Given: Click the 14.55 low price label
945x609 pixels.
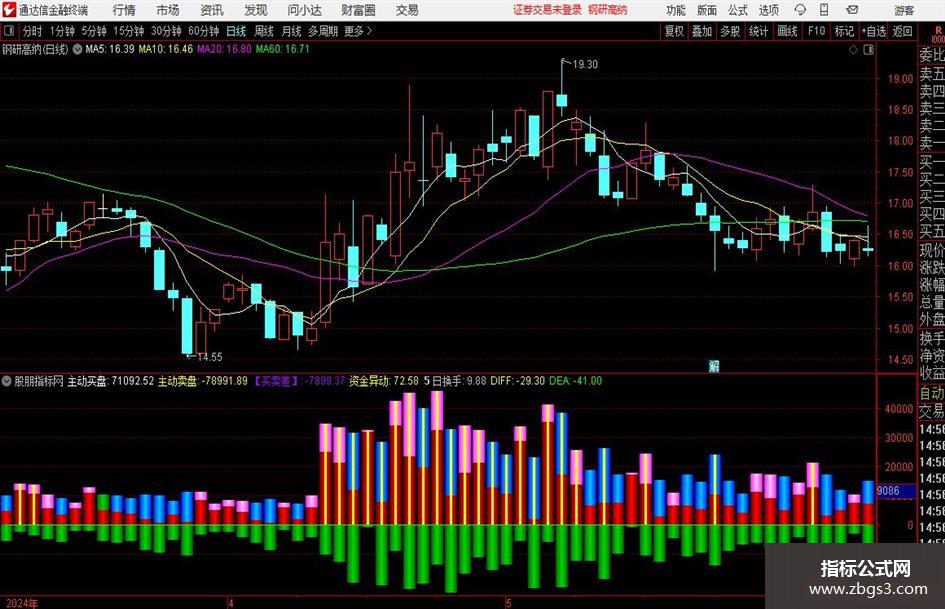Looking at the screenshot, I should pyautogui.click(x=209, y=357).
